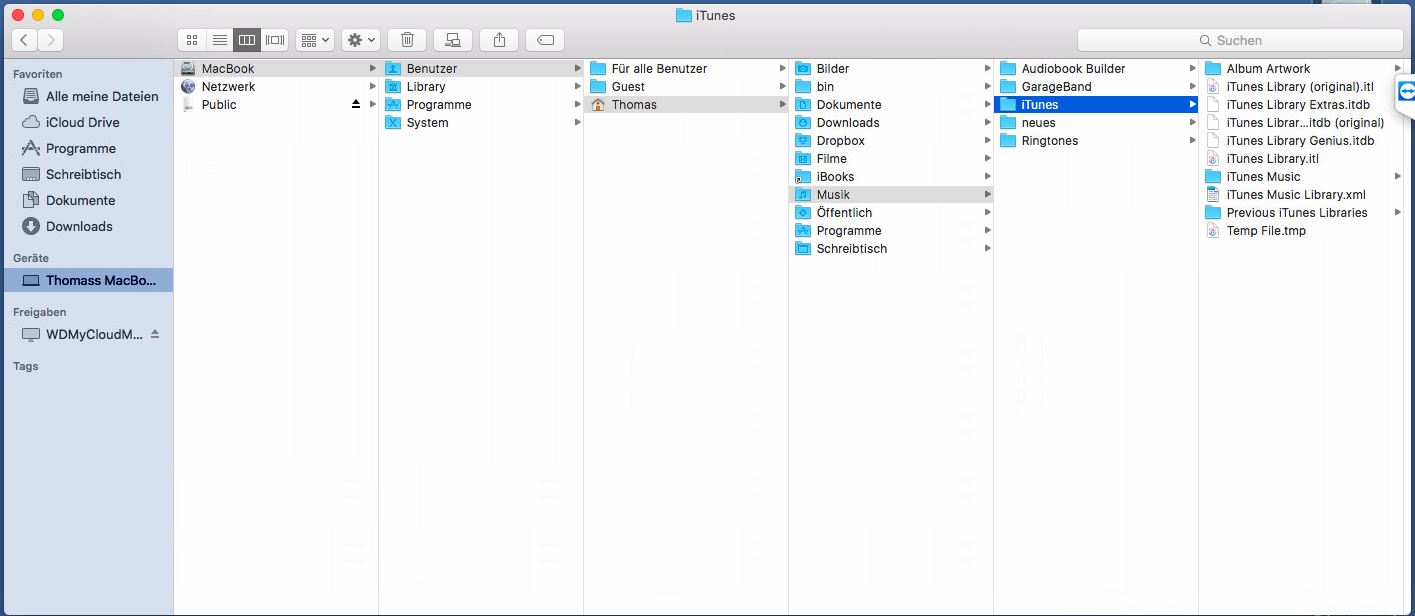1415x616 pixels.
Task: Select Schreibtisch folder in Thomas column
Action: click(x=891, y=248)
